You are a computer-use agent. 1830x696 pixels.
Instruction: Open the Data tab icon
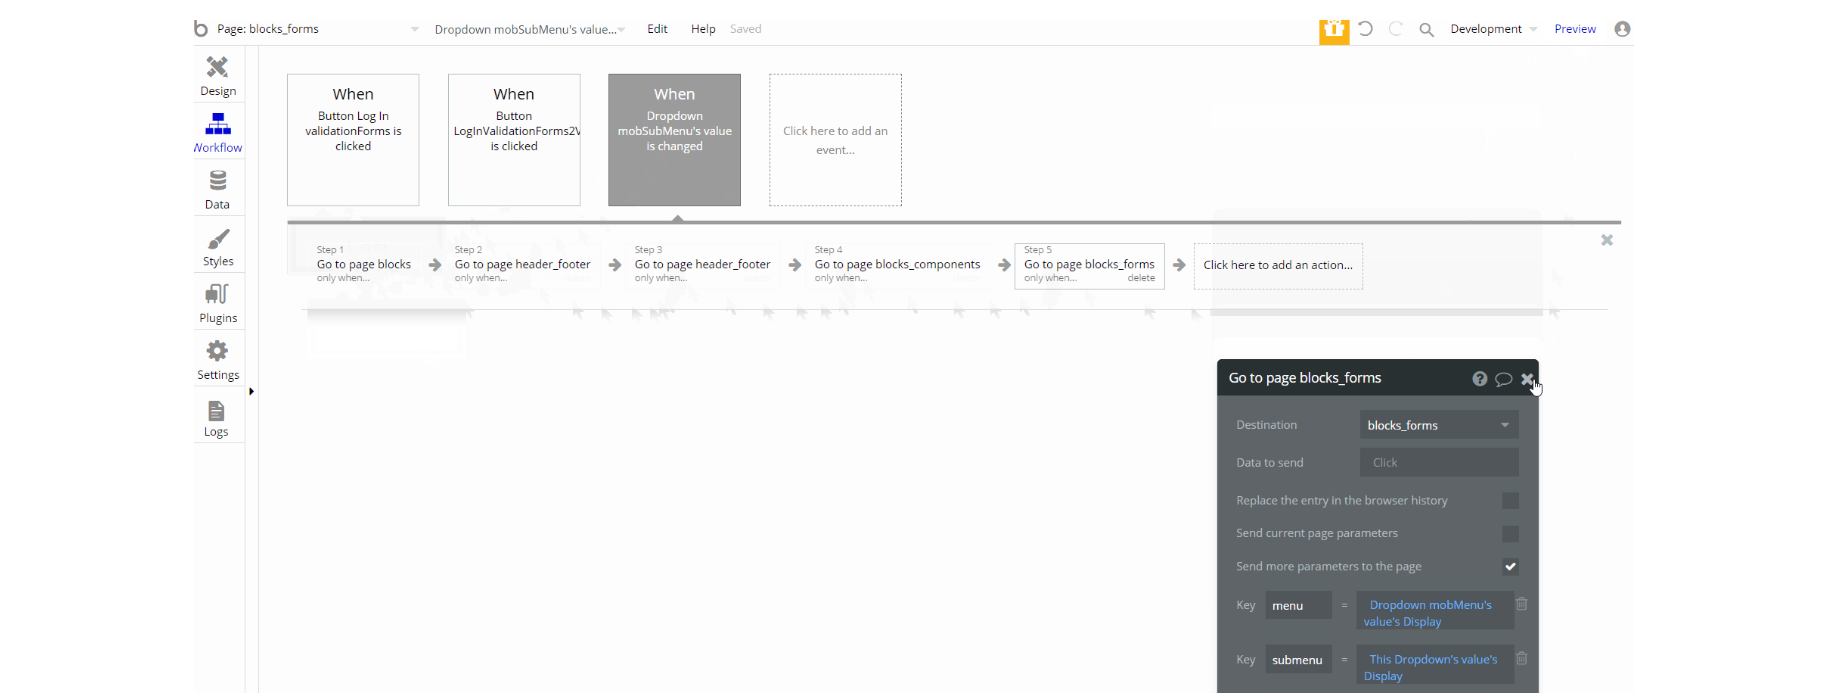[217, 181]
